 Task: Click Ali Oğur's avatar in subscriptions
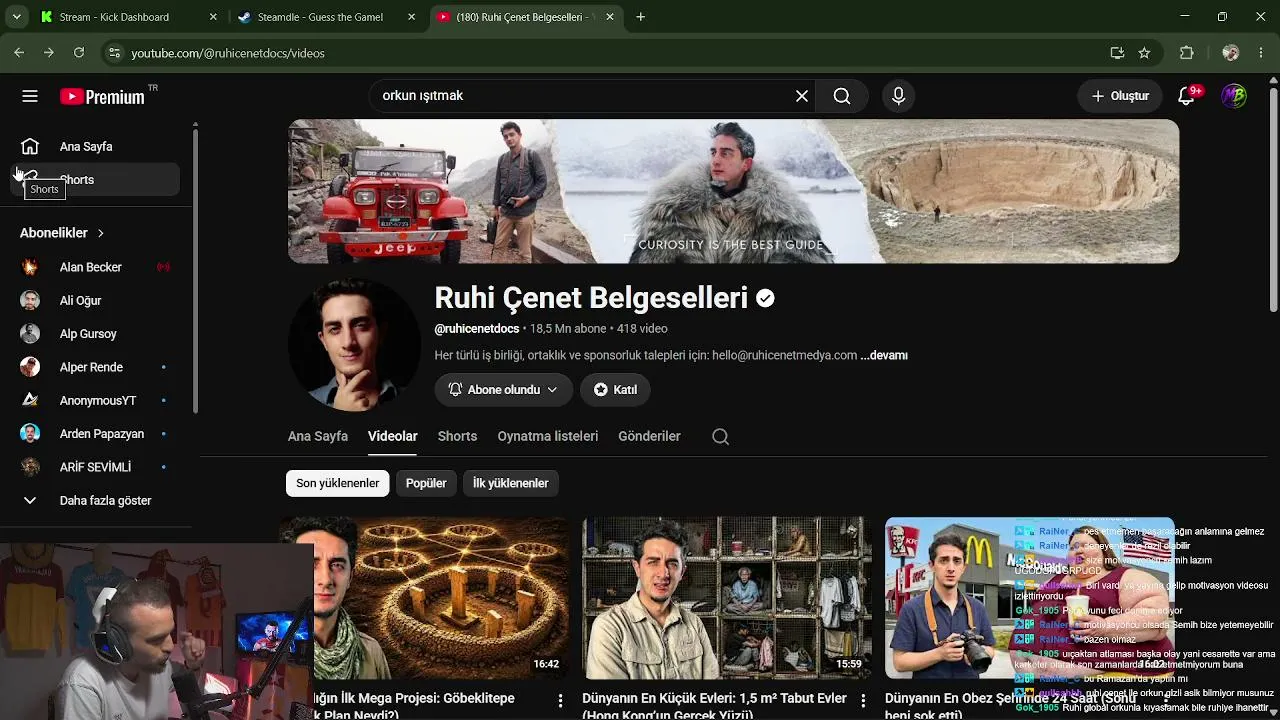tap(30, 300)
